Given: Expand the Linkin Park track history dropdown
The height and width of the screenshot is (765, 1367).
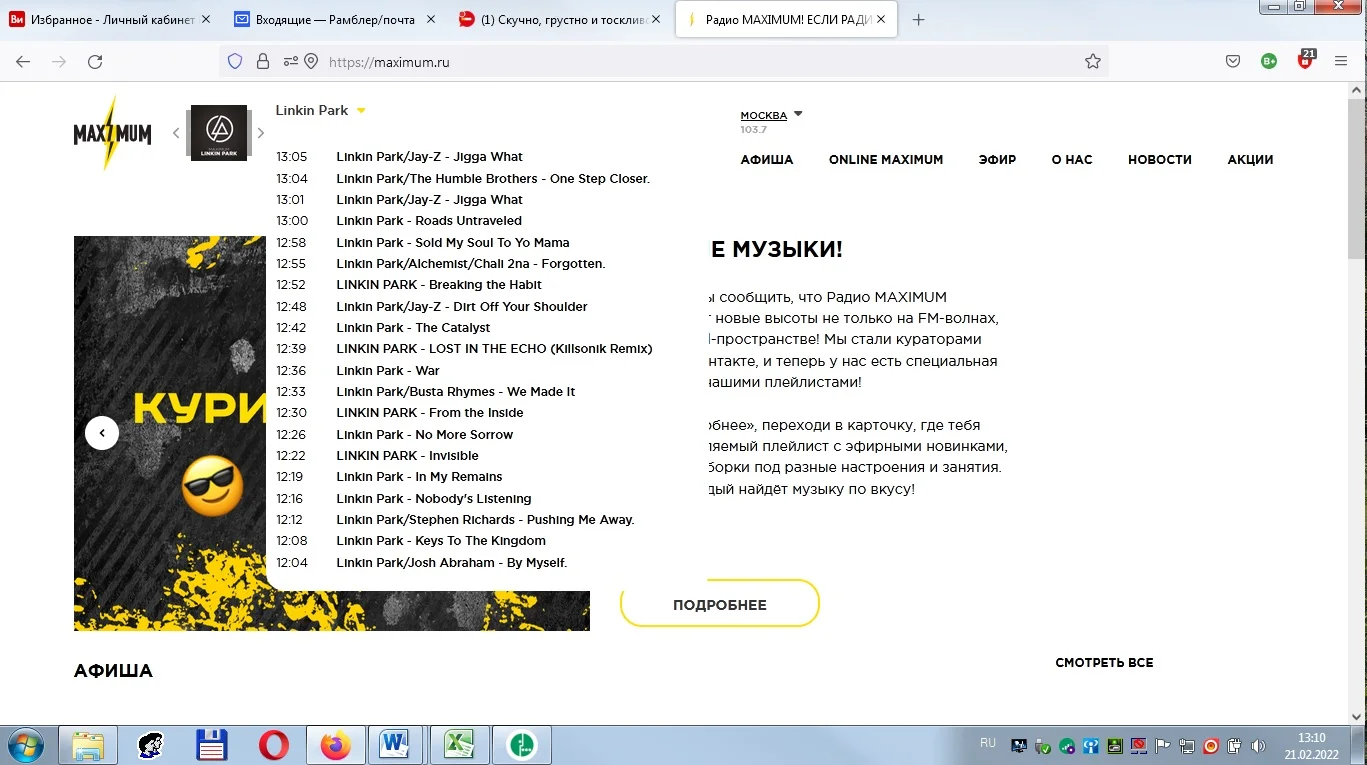Looking at the screenshot, I should [361, 111].
